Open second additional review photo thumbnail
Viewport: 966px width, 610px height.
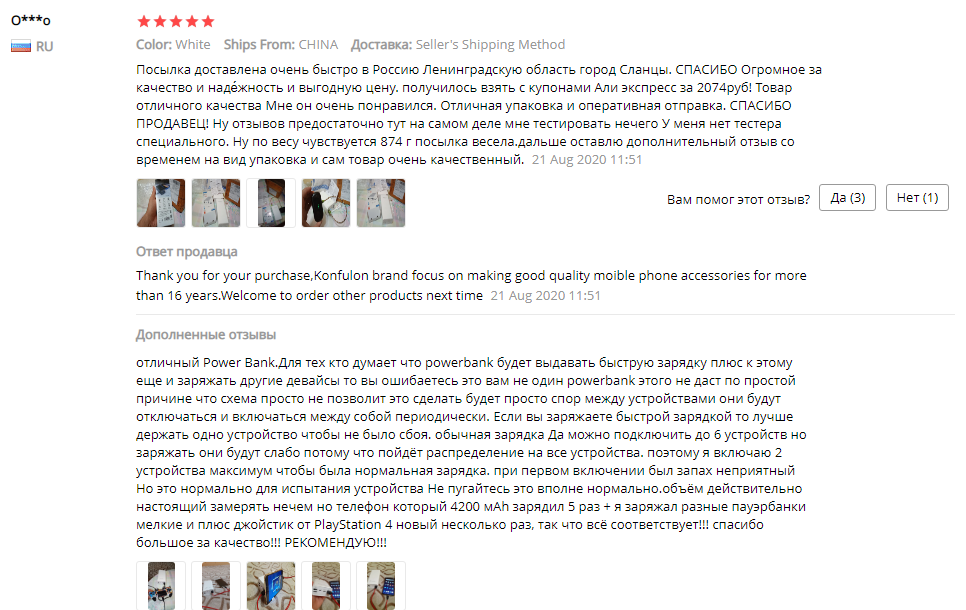pos(216,585)
